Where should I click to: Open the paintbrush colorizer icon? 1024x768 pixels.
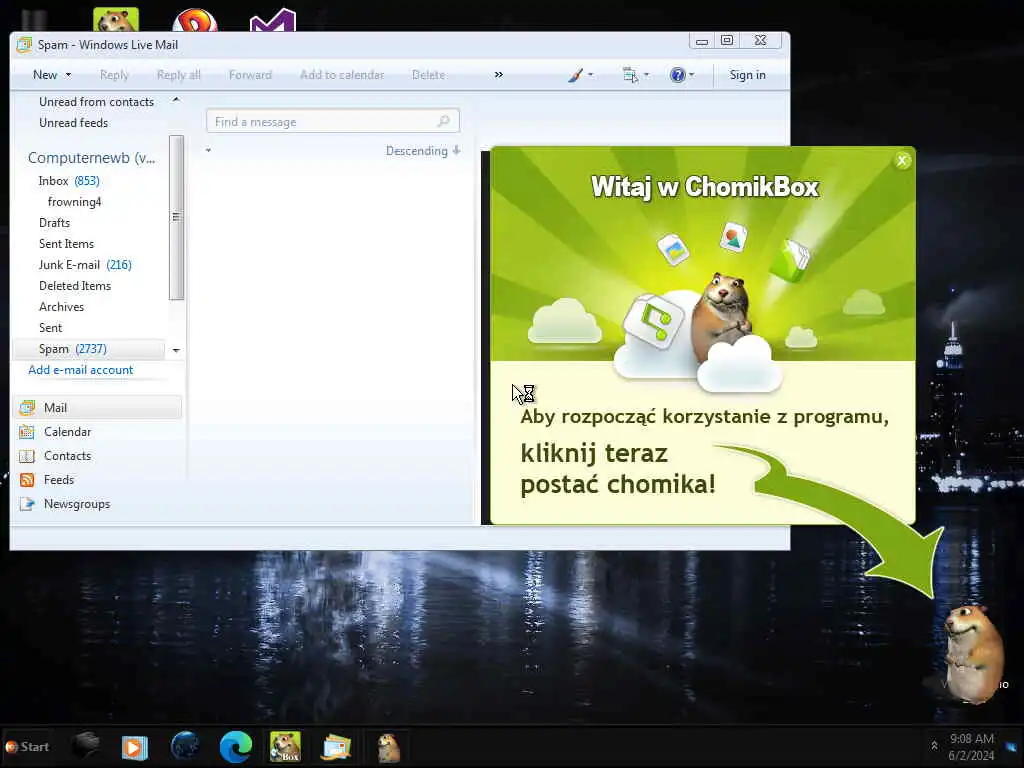click(575, 75)
